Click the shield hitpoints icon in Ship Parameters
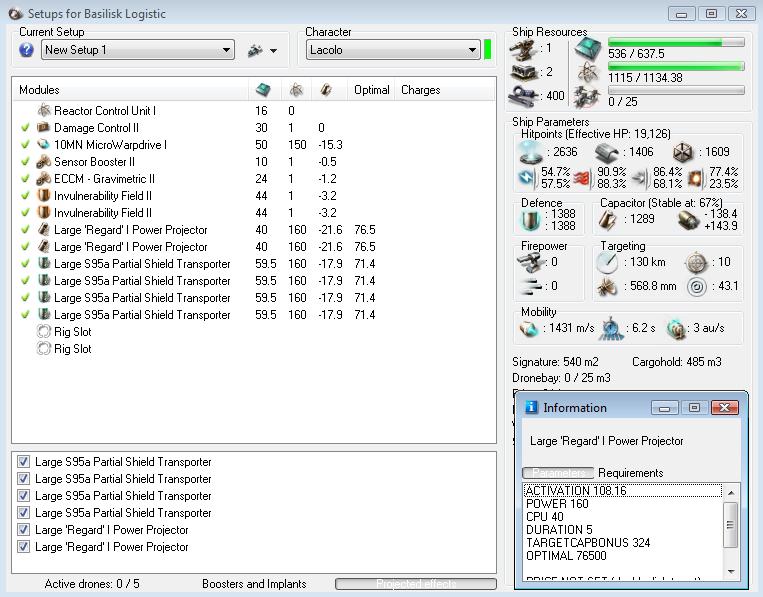763x597 pixels. point(530,152)
